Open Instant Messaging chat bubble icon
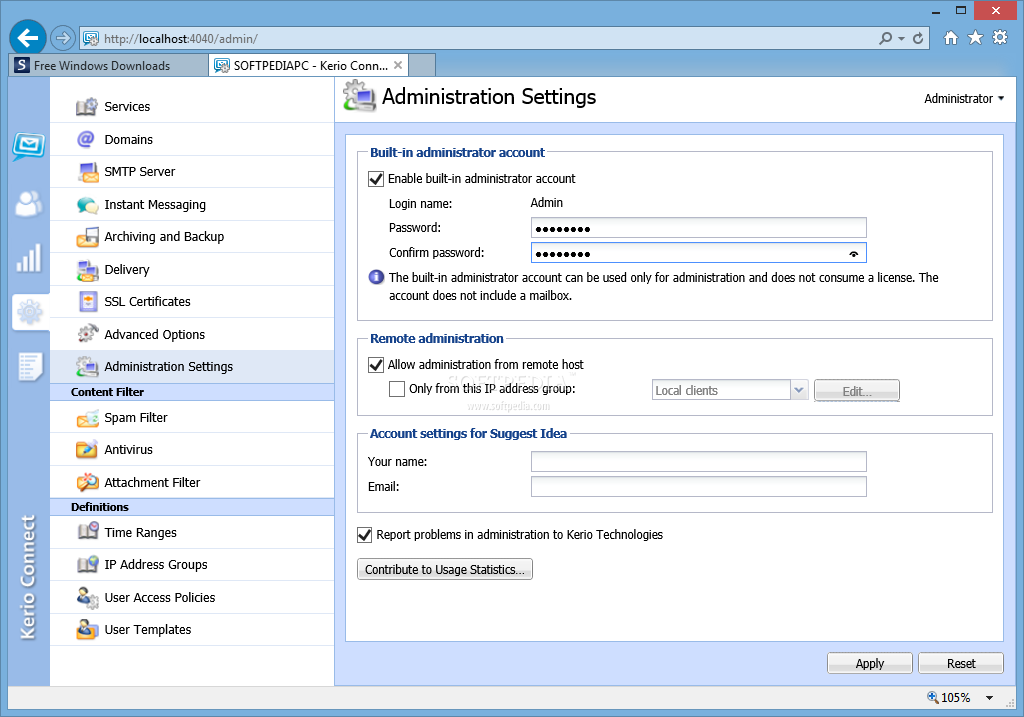 88,205
